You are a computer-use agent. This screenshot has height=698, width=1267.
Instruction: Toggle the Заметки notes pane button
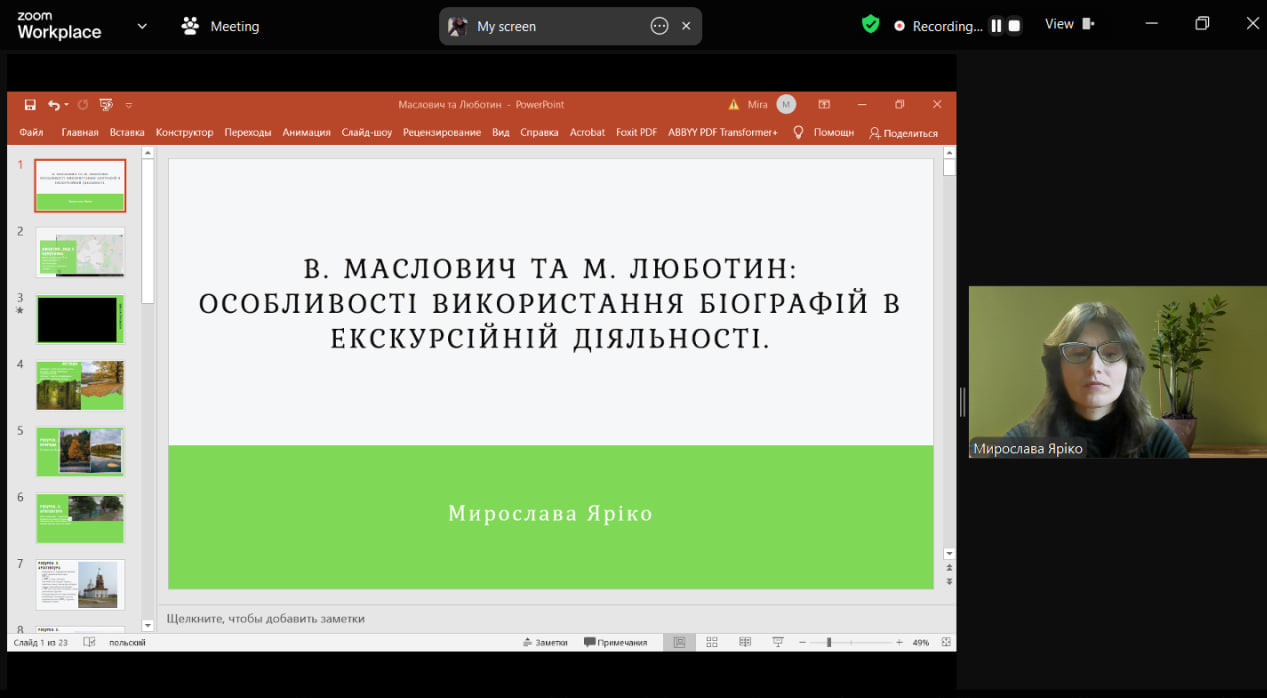tap(545, 642)
